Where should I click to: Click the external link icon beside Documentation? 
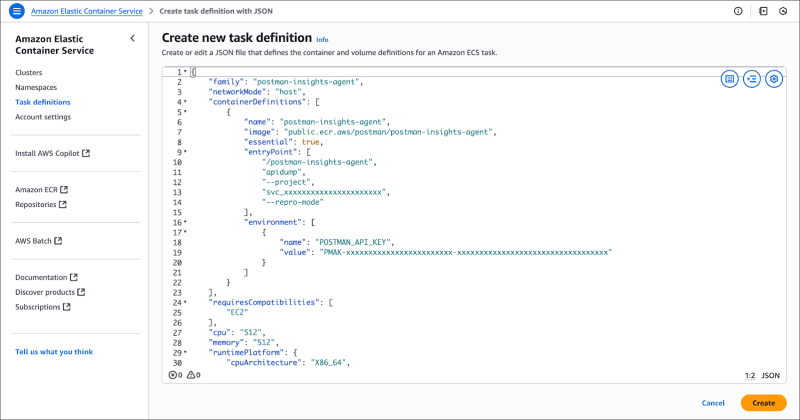pos(73,277)
